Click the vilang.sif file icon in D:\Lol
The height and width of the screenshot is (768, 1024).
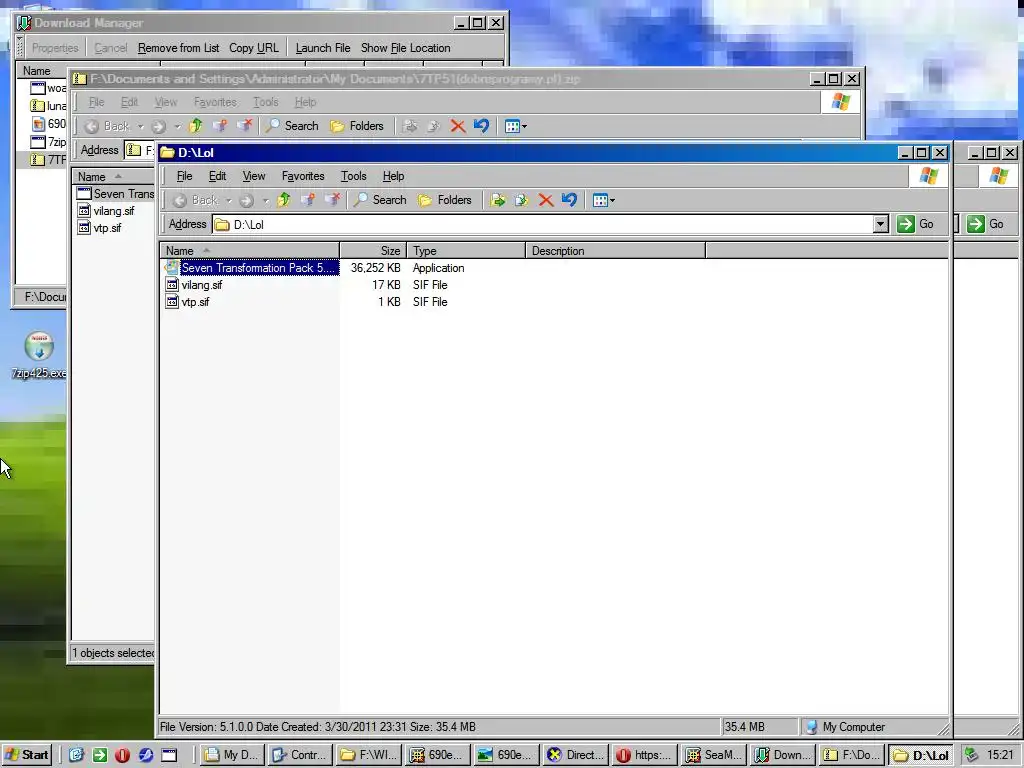tap(172, 285)
